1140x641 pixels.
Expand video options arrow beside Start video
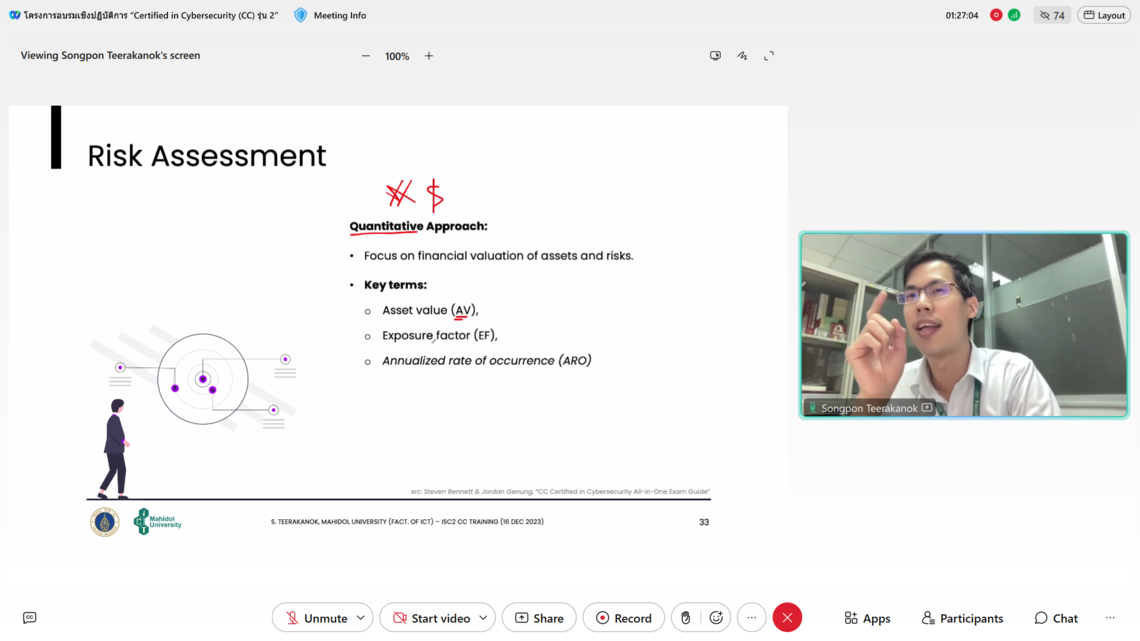tap(483, 618)
